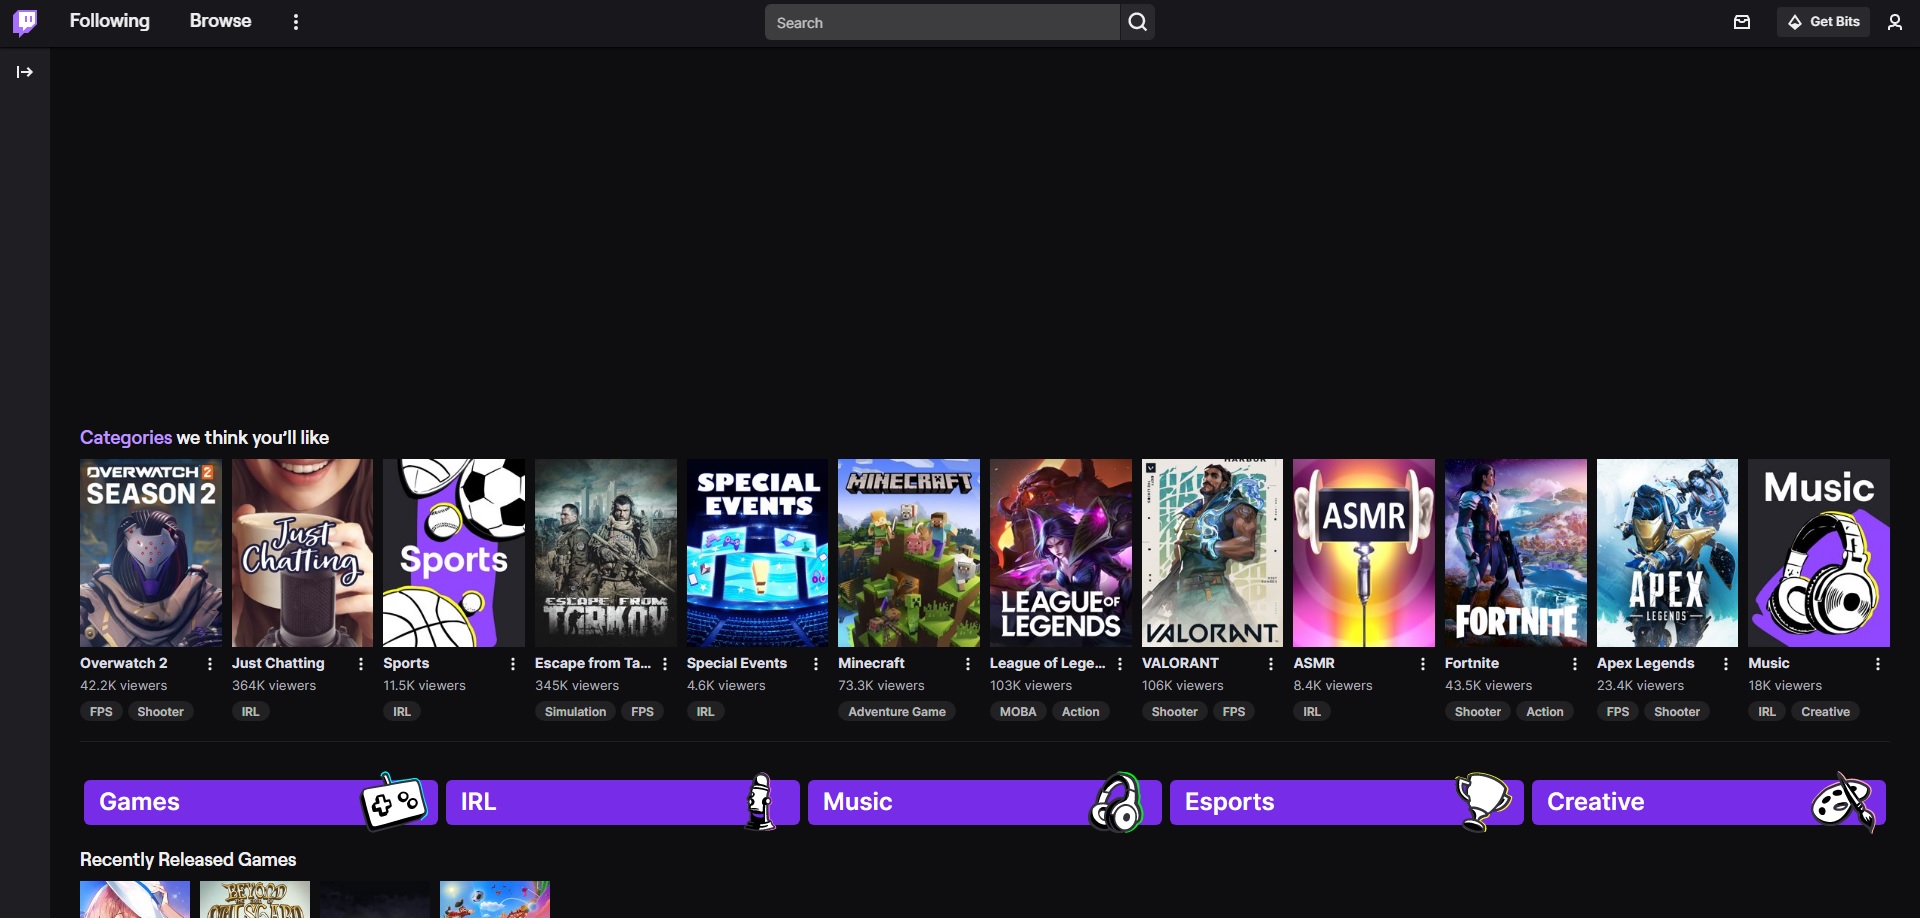Screen dimensions: 1920x918
Task: Open options menu for Escape from Tarkov
Action: coord(665,664)
